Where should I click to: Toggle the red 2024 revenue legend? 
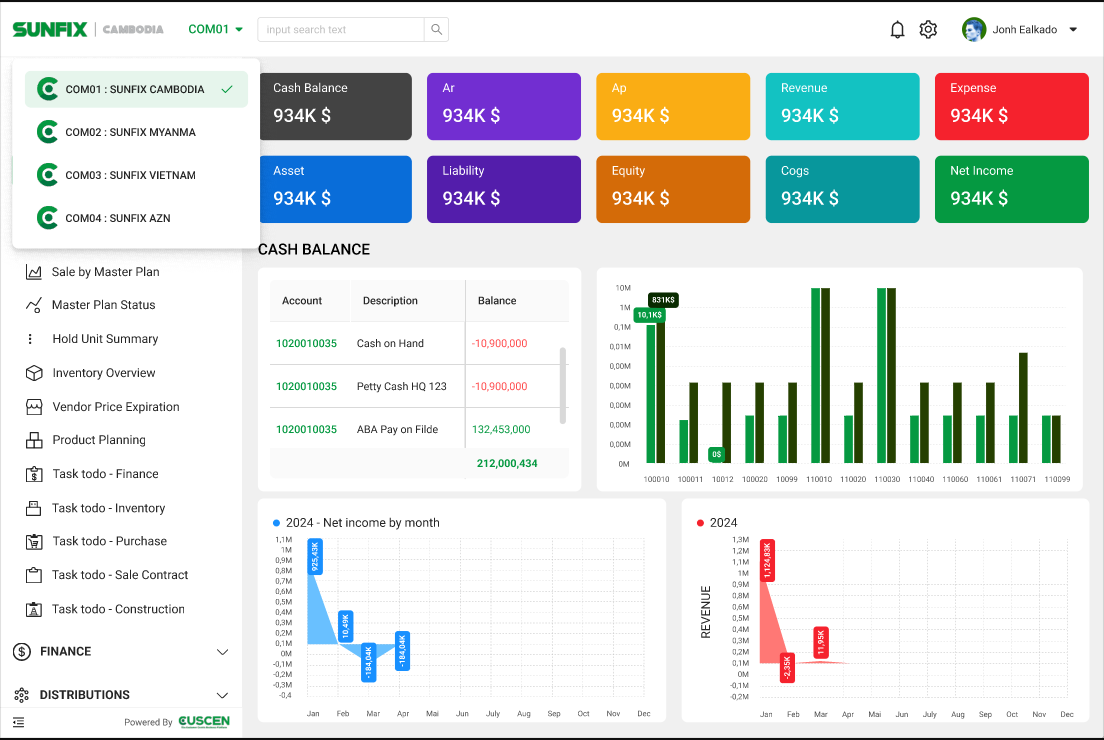point(717,522)
